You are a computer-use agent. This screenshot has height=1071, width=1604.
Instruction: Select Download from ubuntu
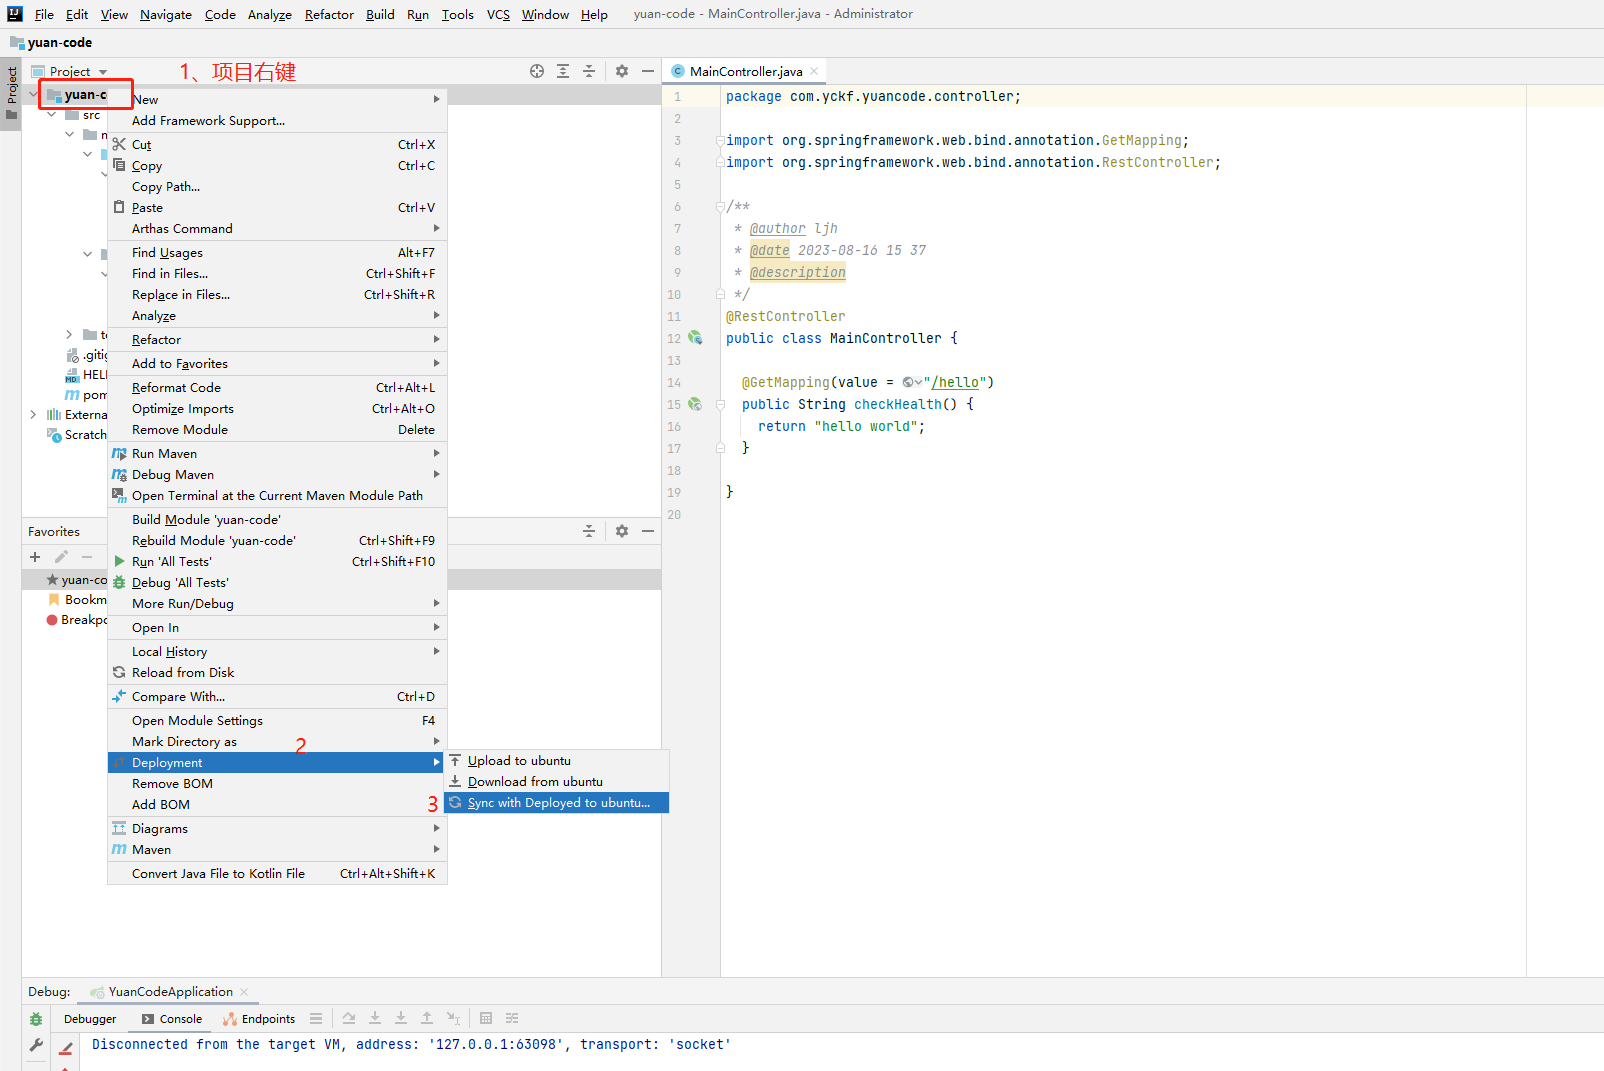[556, 782]
